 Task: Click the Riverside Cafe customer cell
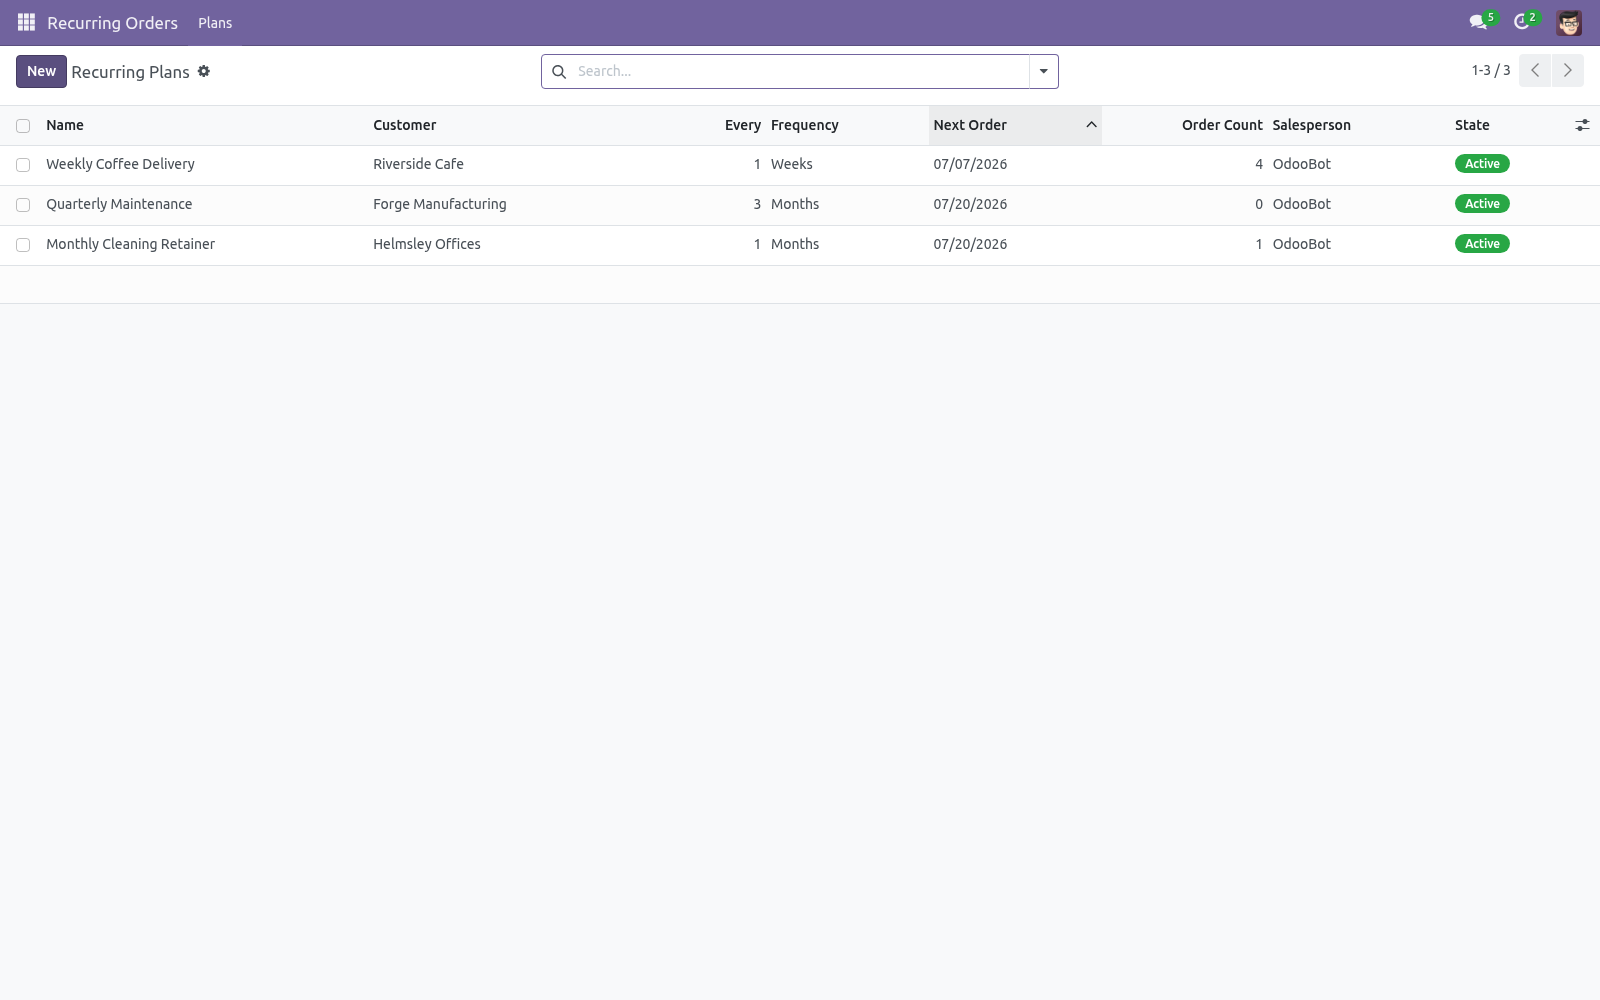pos(418,164)
